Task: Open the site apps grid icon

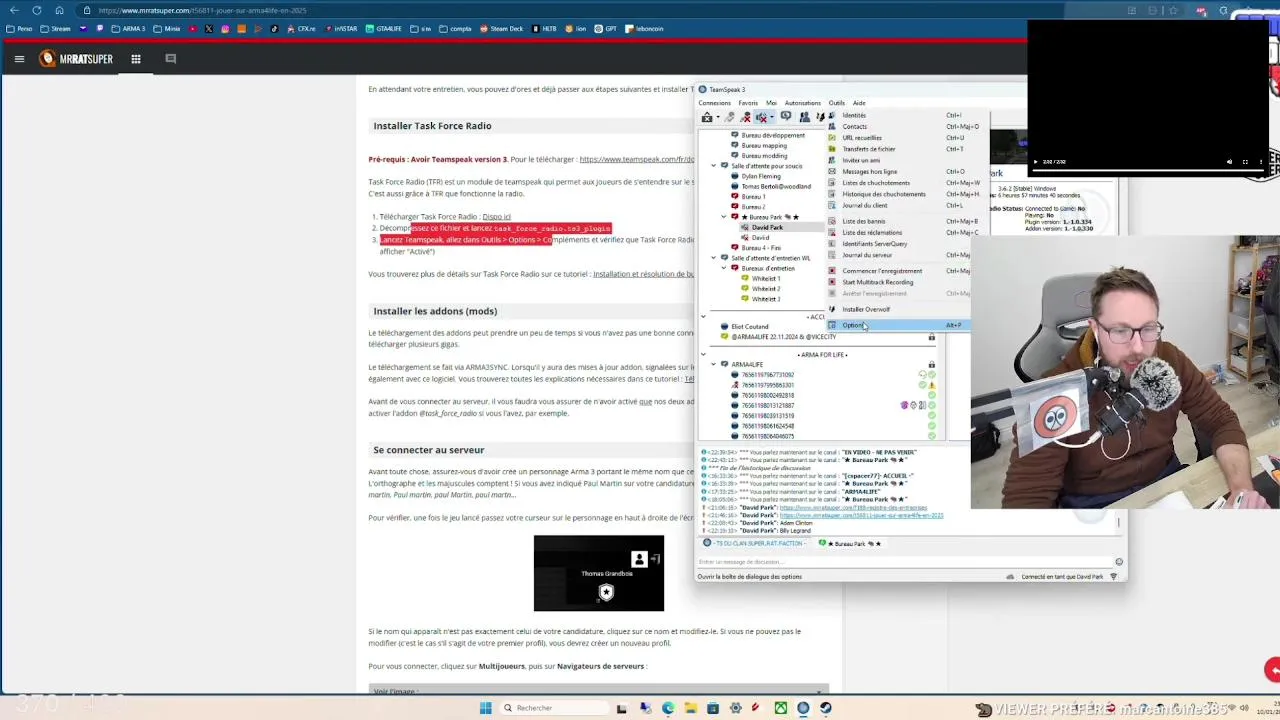Action: click(x=136, y=59)
